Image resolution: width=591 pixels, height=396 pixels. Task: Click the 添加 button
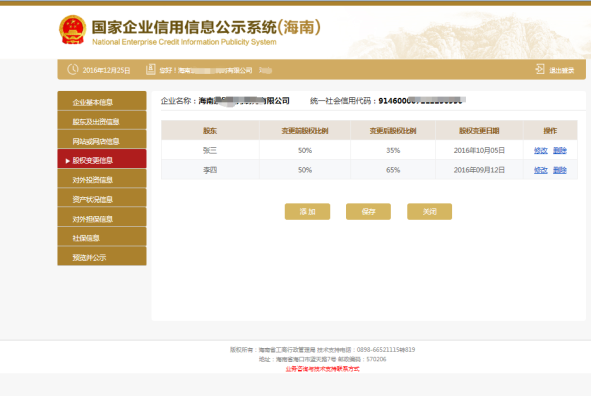pyautogui.click(x=307, y=211)
